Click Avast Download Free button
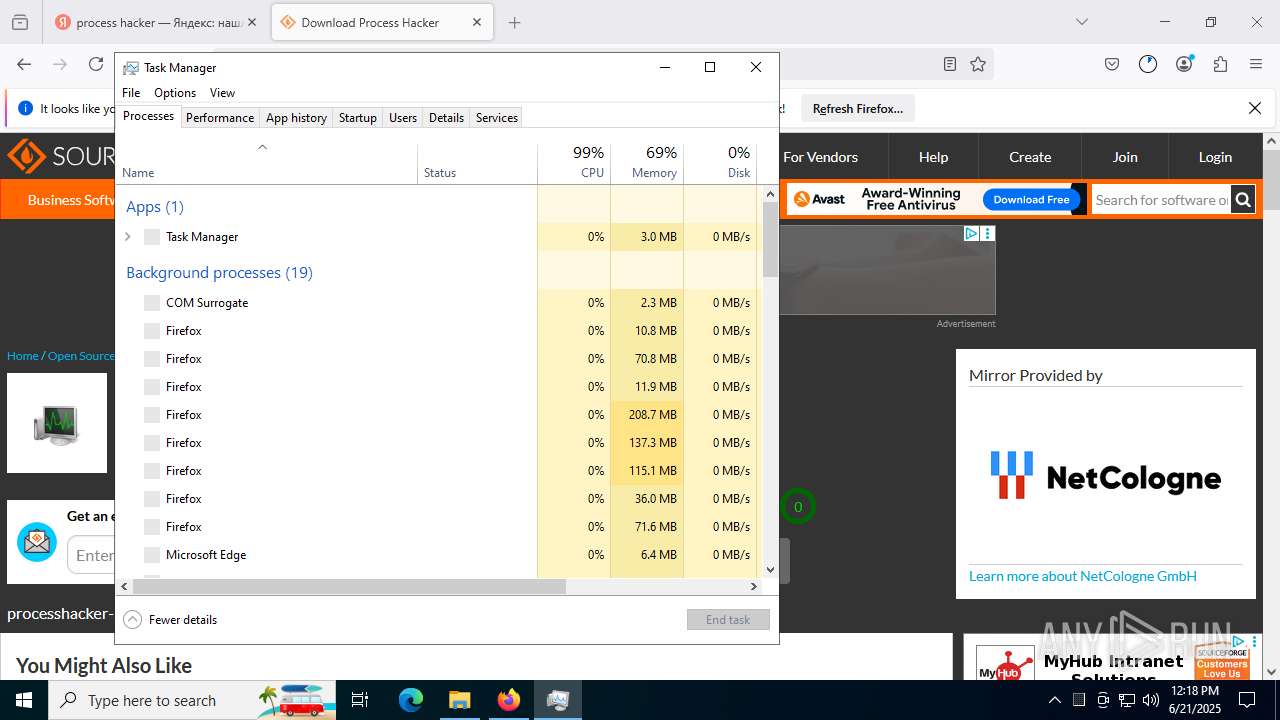This screenshot has height=720, width=1280. [1031, 200]
